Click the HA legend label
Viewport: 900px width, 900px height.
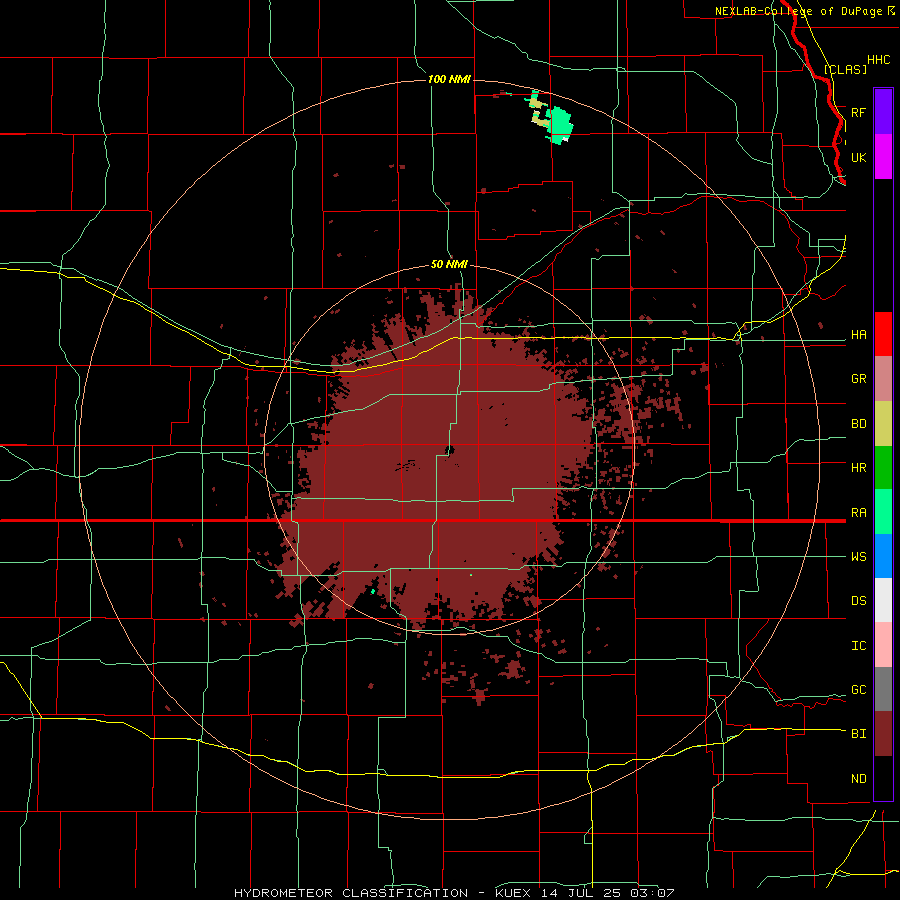(859, 335)
